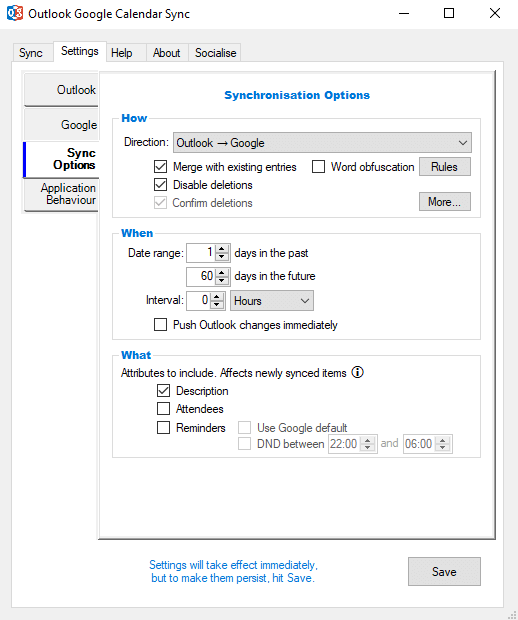518x620 pixels.
Task: Check the Reminders attribute checkbox
Action: pyautogui.click(x=163, y=427)
